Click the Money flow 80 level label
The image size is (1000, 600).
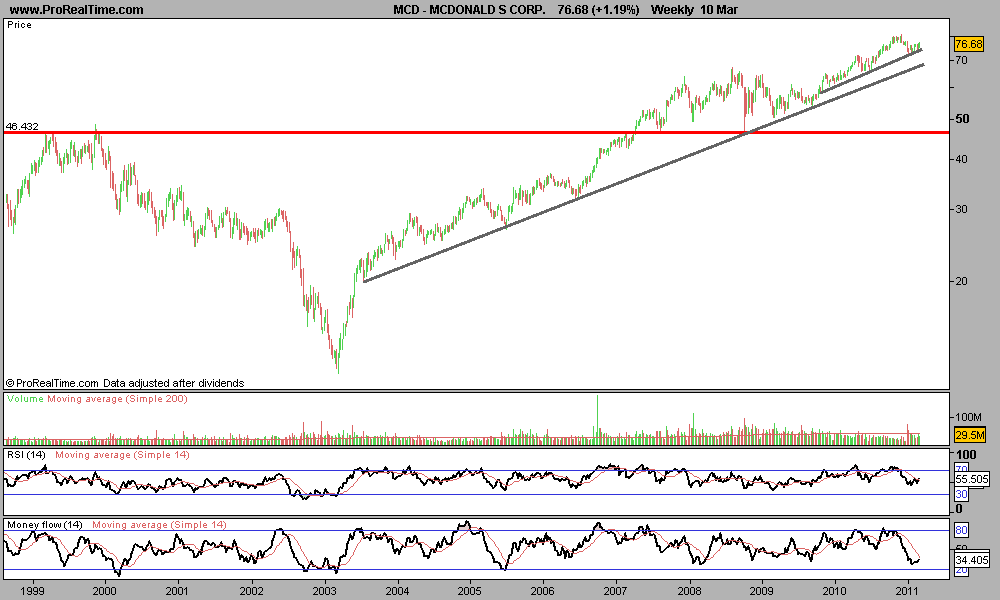961,530
